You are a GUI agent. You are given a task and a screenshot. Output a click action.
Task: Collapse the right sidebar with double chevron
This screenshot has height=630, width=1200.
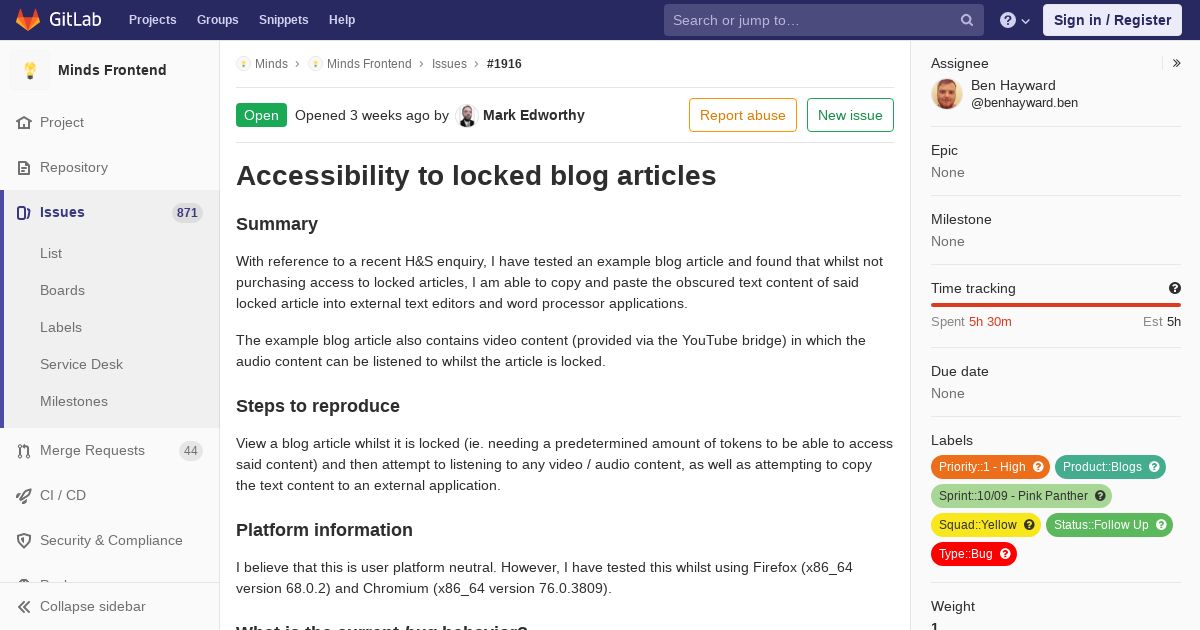coord(1177,63)
